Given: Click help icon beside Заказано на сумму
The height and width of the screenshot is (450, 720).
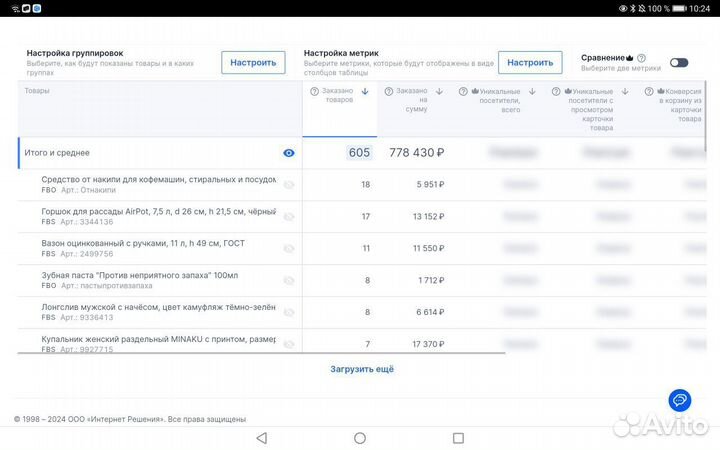Looking at the screenshot, I should coord(386,92).
